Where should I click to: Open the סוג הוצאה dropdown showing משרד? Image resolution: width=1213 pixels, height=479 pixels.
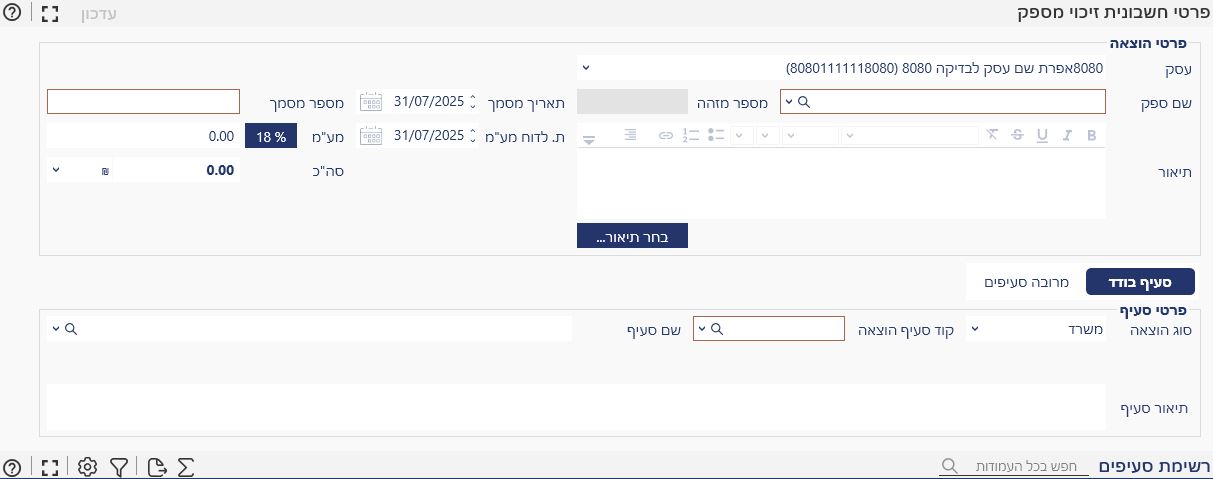coord(1037,328)
